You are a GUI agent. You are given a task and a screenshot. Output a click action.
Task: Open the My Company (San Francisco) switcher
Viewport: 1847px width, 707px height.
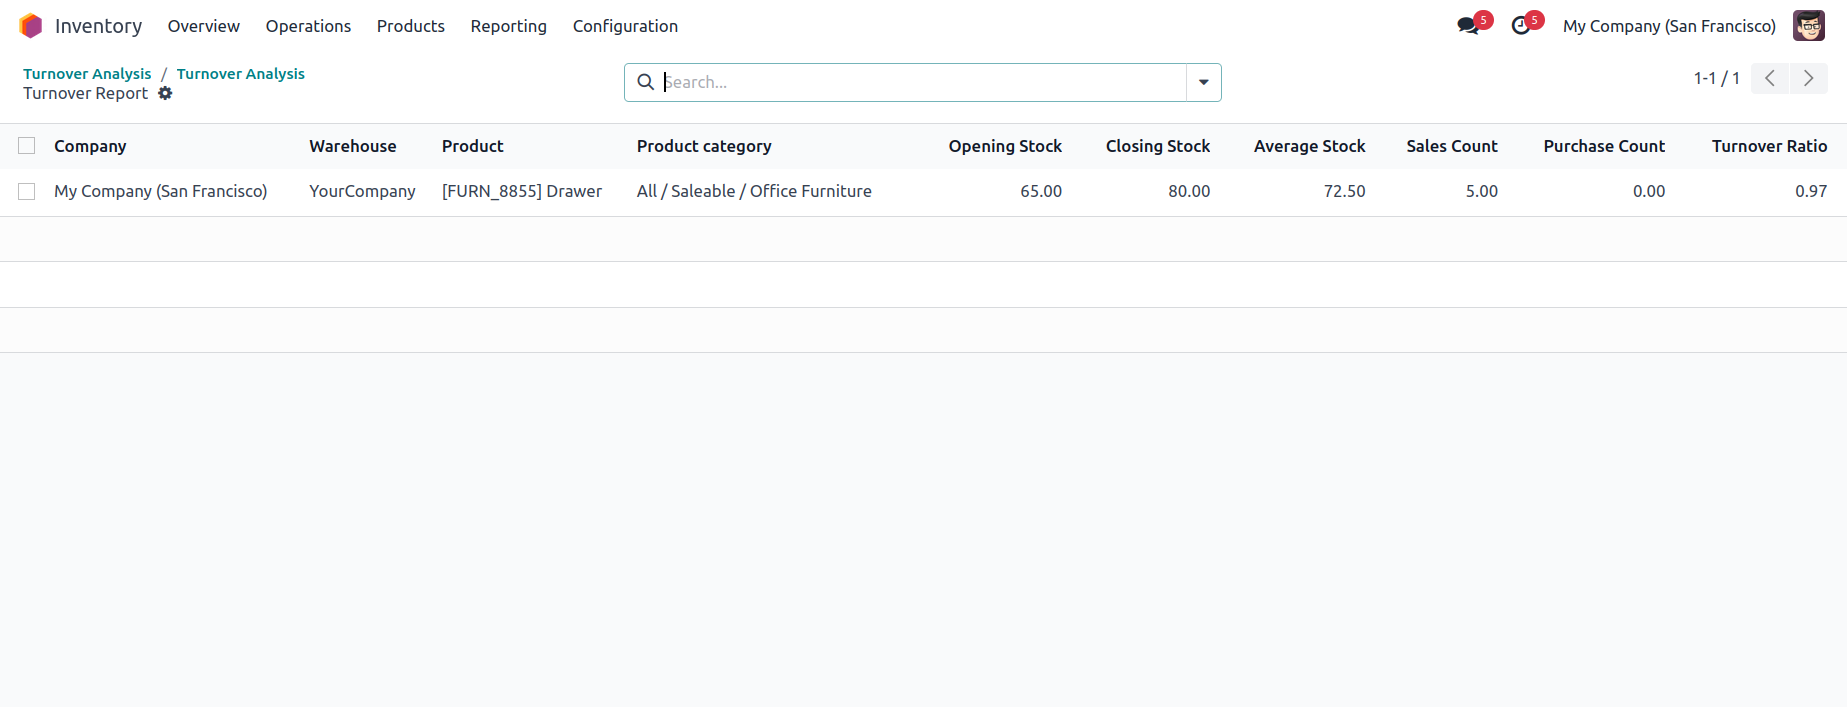click(1669, 26)
